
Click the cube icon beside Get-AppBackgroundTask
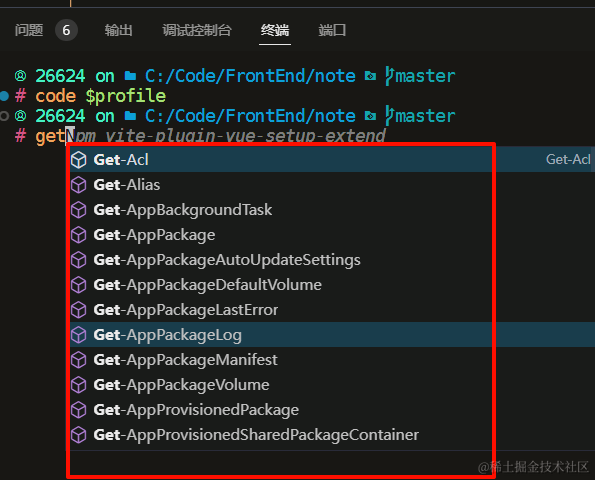79,210
